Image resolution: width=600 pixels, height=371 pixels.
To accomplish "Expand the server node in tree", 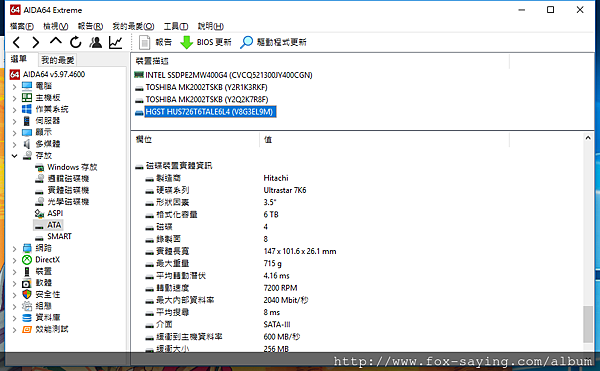I will point(14,121).
